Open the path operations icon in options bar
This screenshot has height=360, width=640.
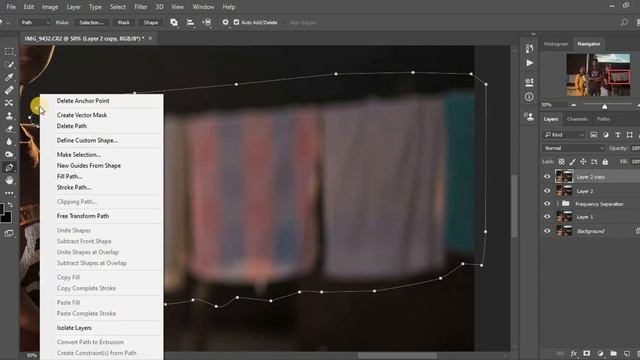coord(174,22)
